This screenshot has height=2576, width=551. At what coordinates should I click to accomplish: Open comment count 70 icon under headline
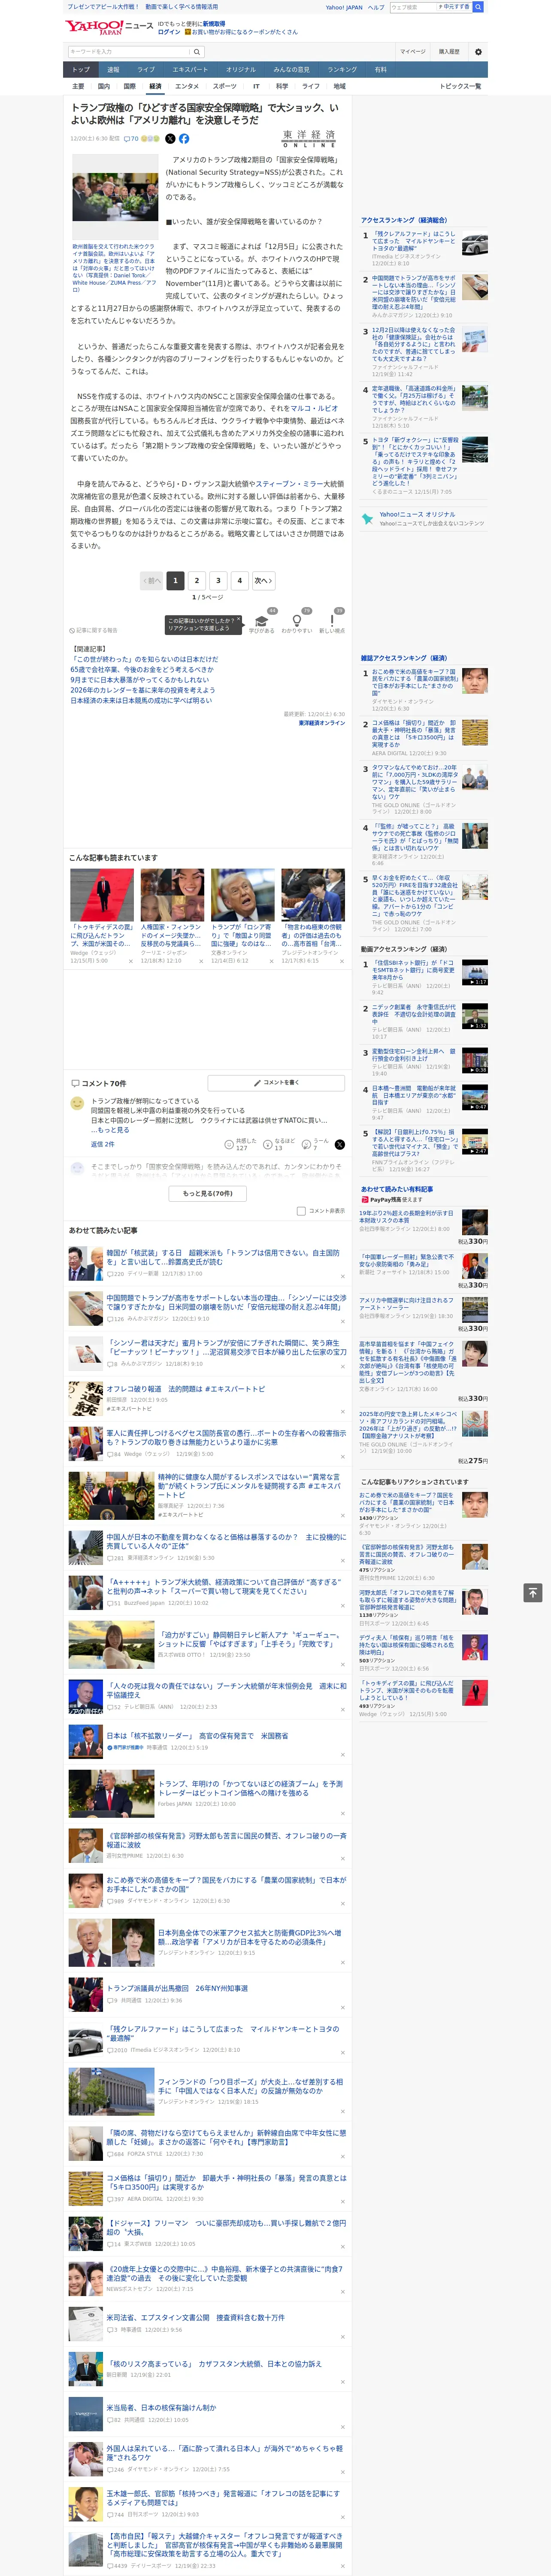(131, 139)
